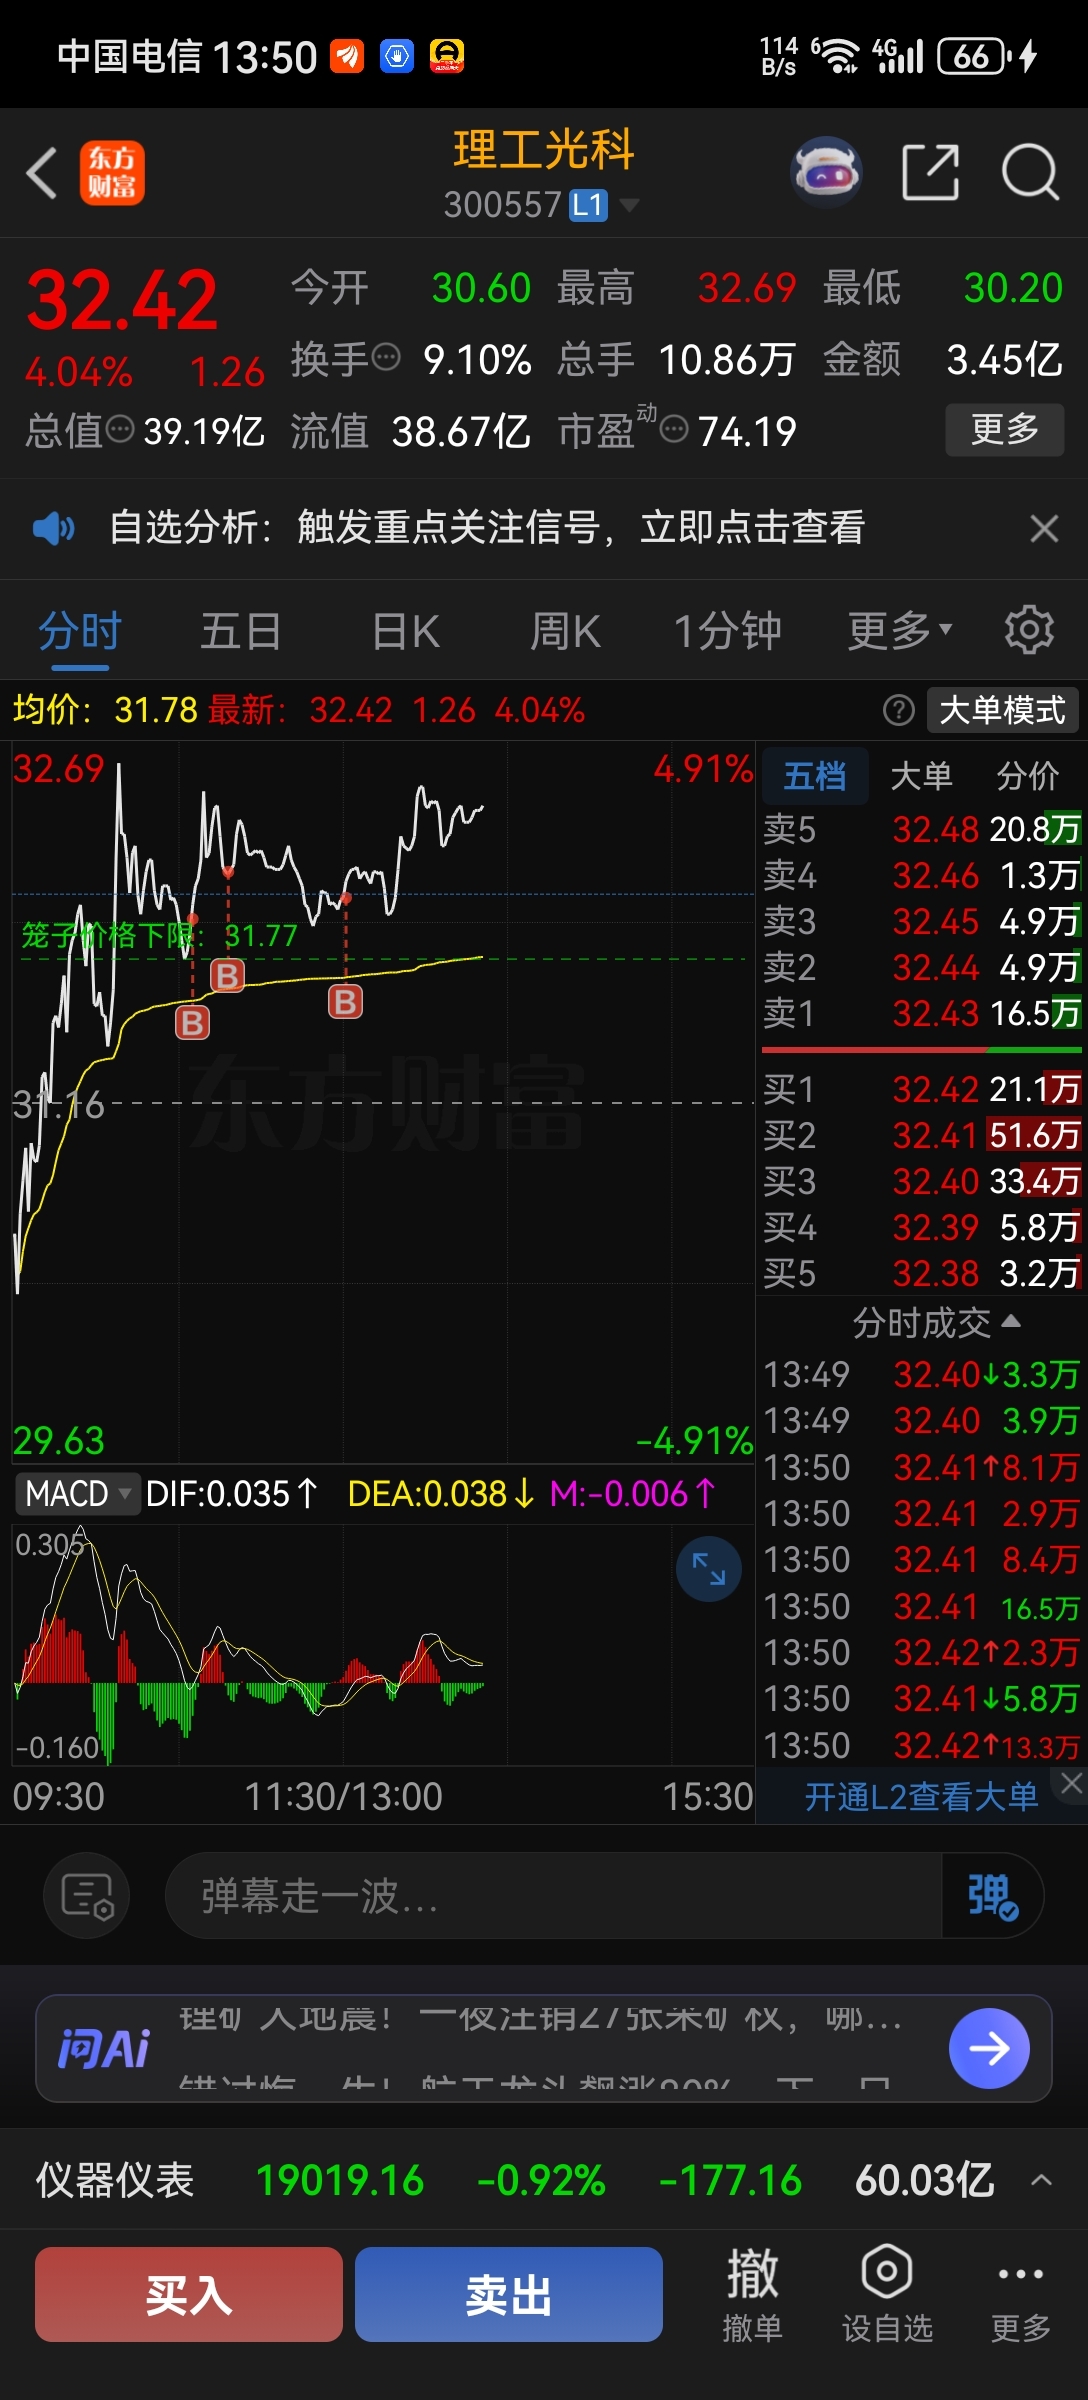The width and height of the screenshot is (1088, 2400).
Task: Switch to 周K tab
Action: (565, 631)
